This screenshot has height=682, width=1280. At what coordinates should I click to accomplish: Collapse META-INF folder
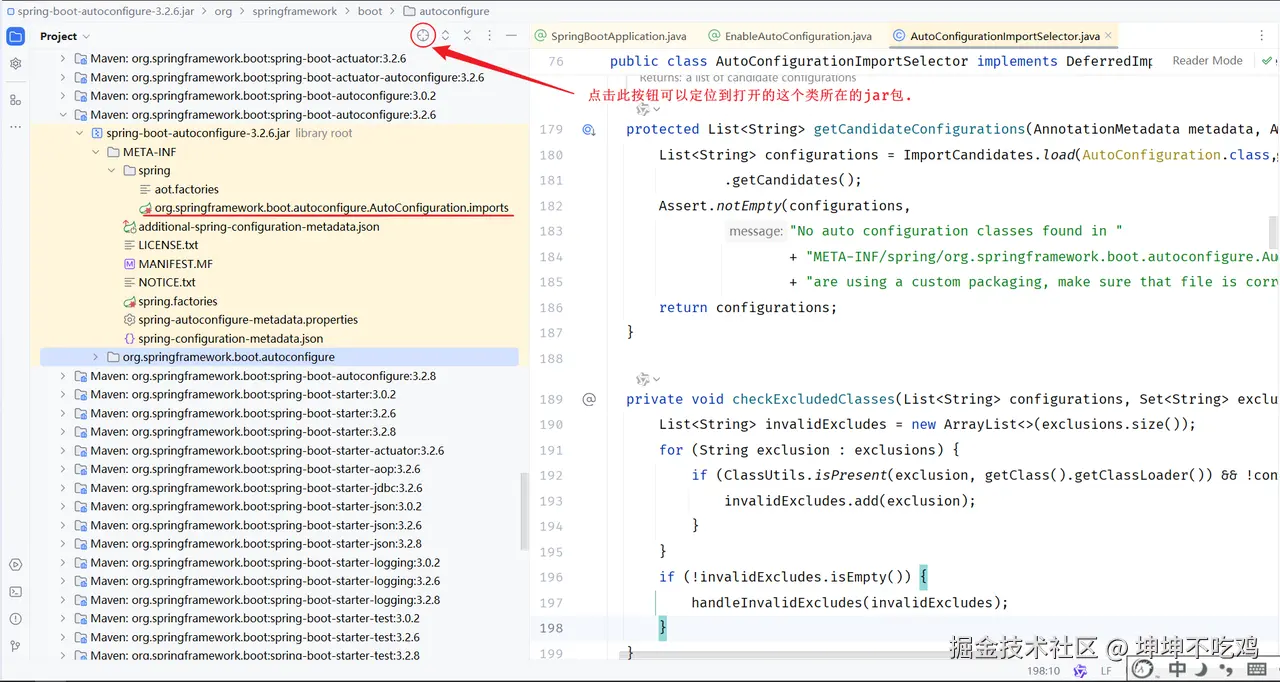point(95,152)
